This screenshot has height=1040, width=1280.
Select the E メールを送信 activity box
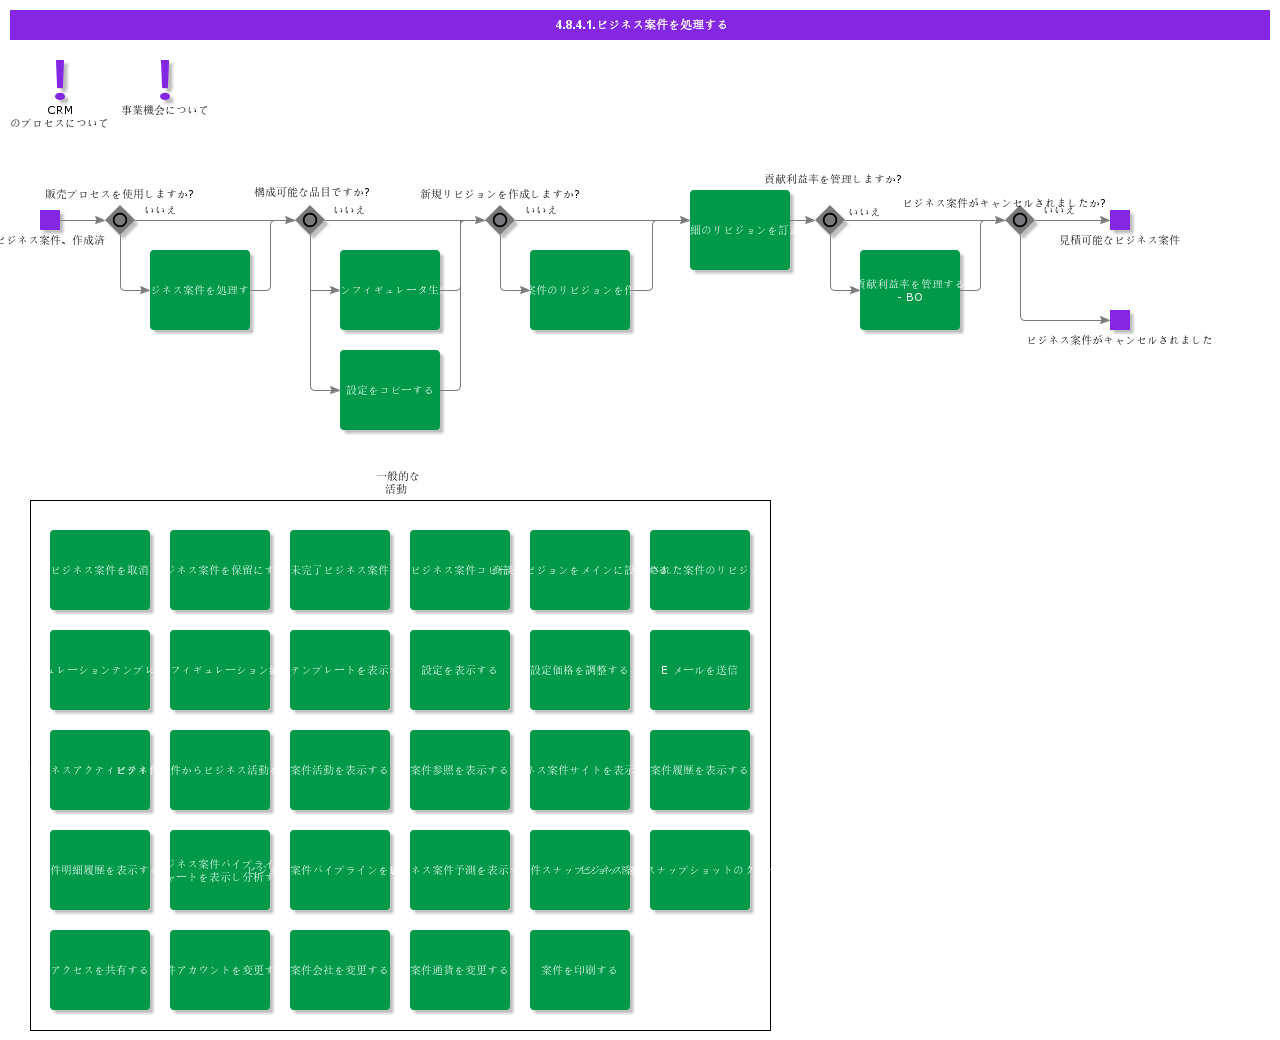700,670
